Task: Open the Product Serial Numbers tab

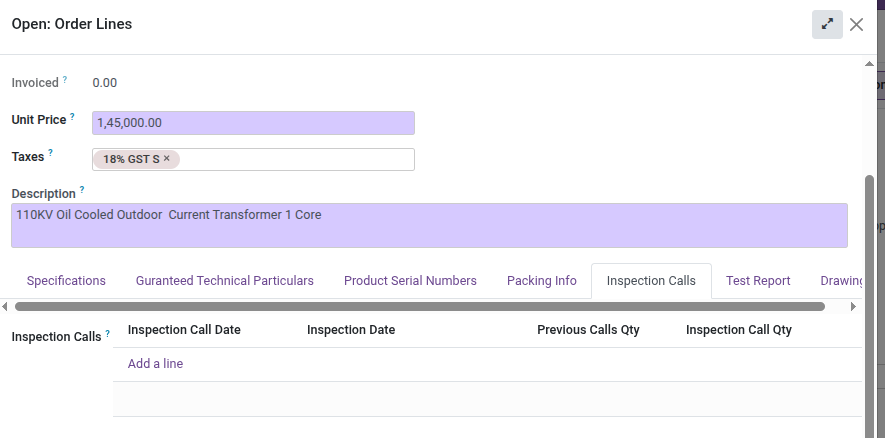Action: (410, 281)
